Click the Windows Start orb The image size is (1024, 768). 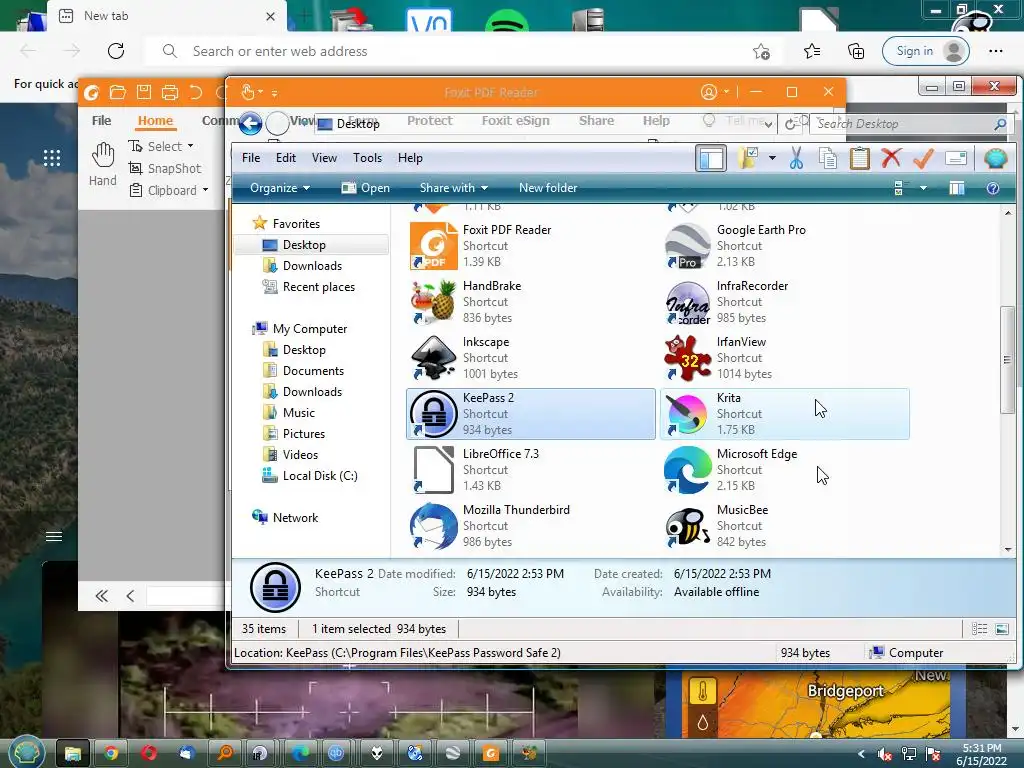click(25, 754)
